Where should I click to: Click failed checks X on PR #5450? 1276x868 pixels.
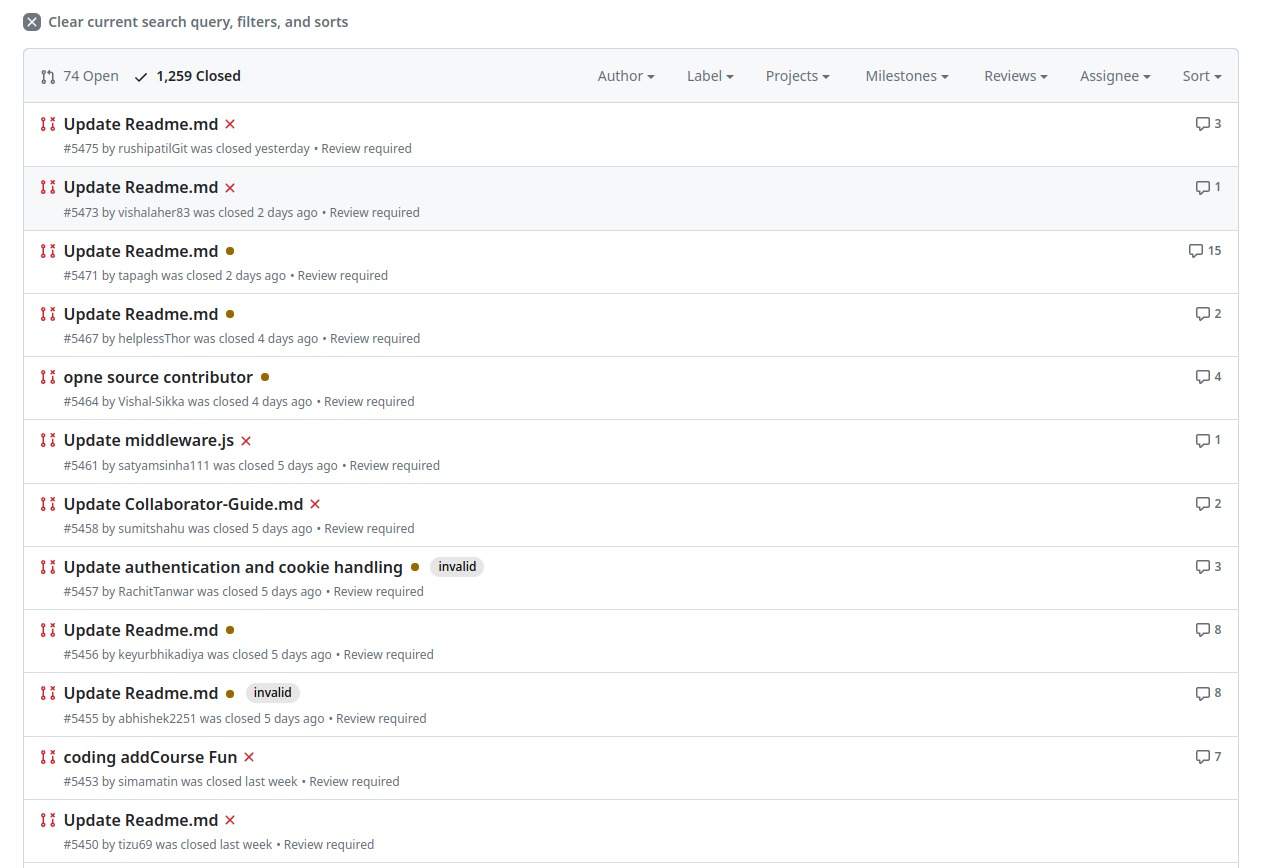(x=230, y=820)
